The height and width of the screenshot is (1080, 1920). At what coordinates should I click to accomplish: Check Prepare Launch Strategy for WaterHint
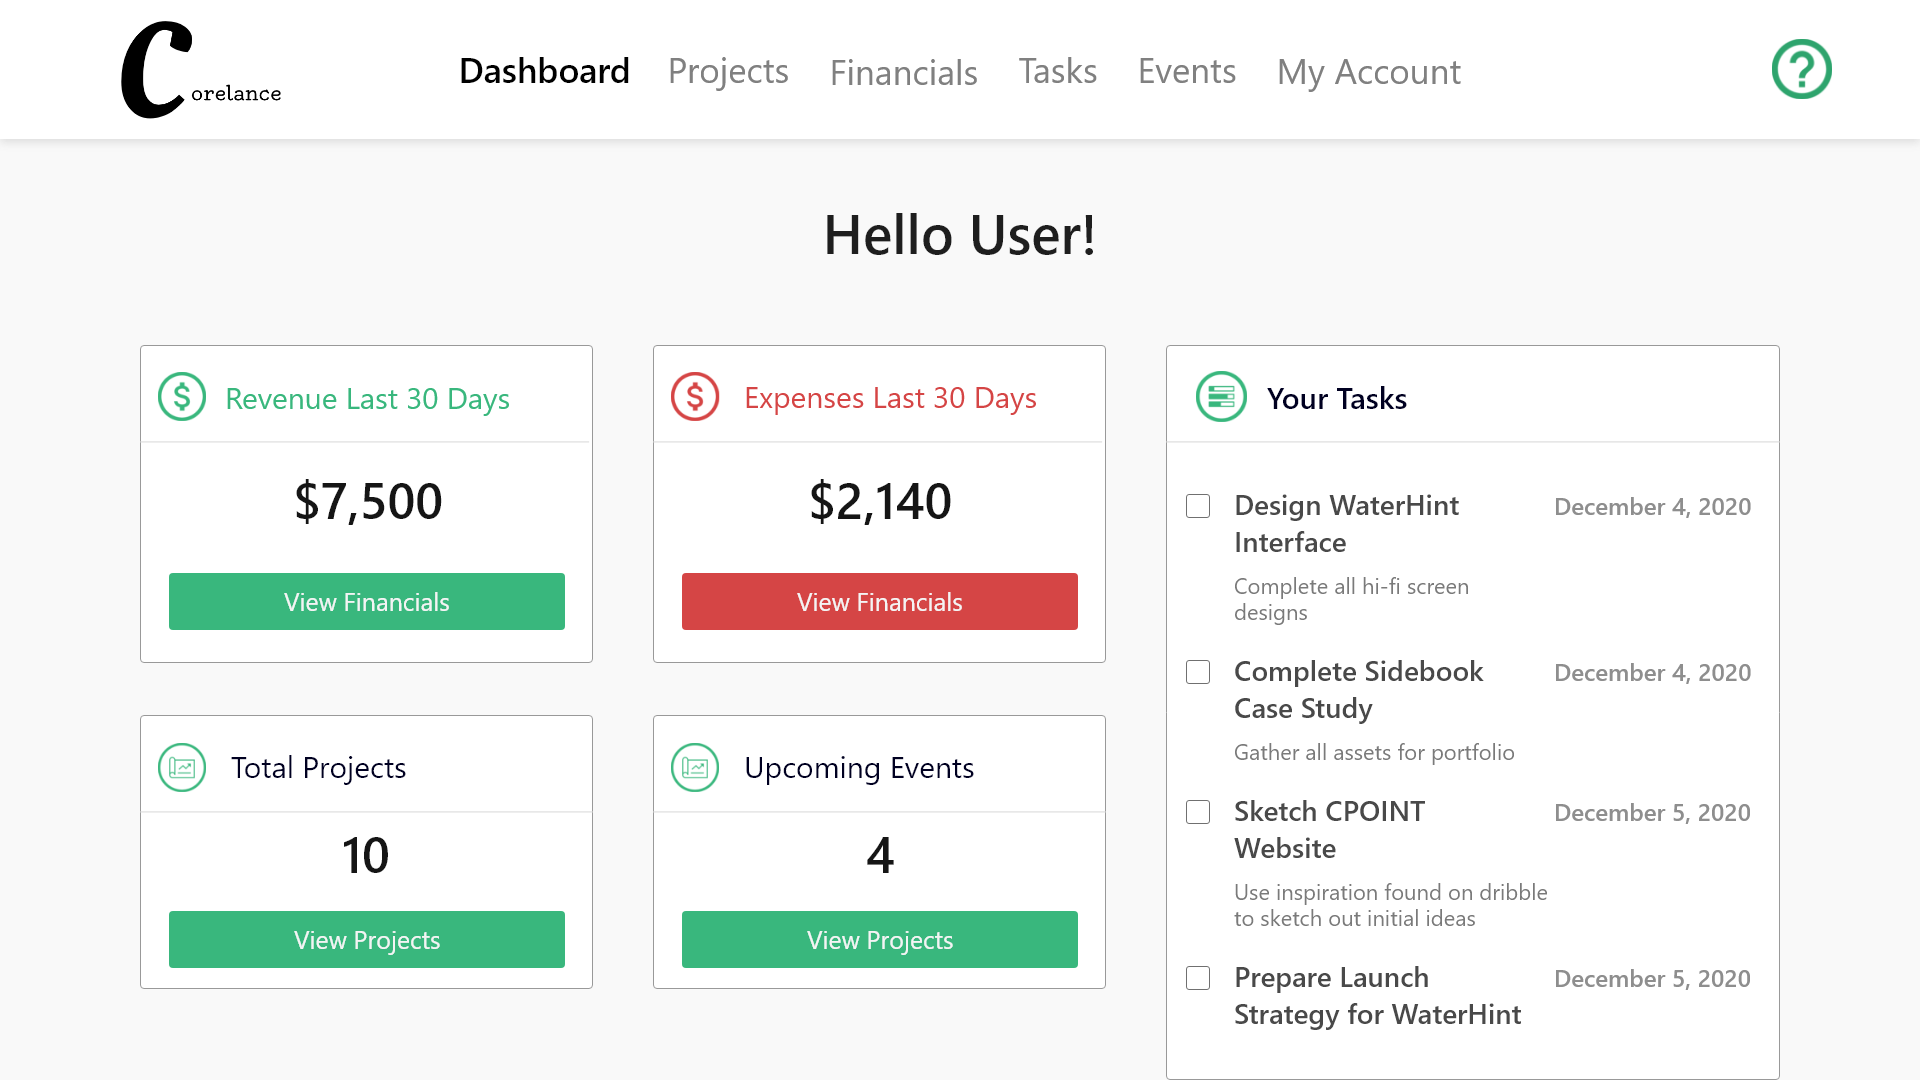coord(1198,978)
